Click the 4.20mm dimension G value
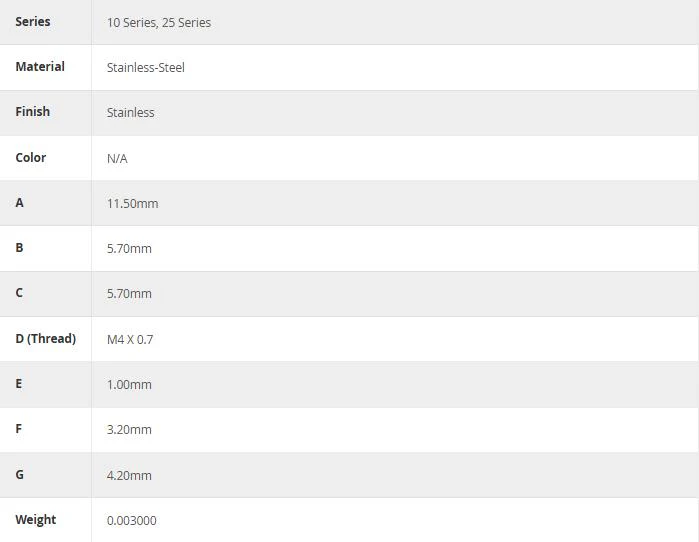 coord(129,476)
